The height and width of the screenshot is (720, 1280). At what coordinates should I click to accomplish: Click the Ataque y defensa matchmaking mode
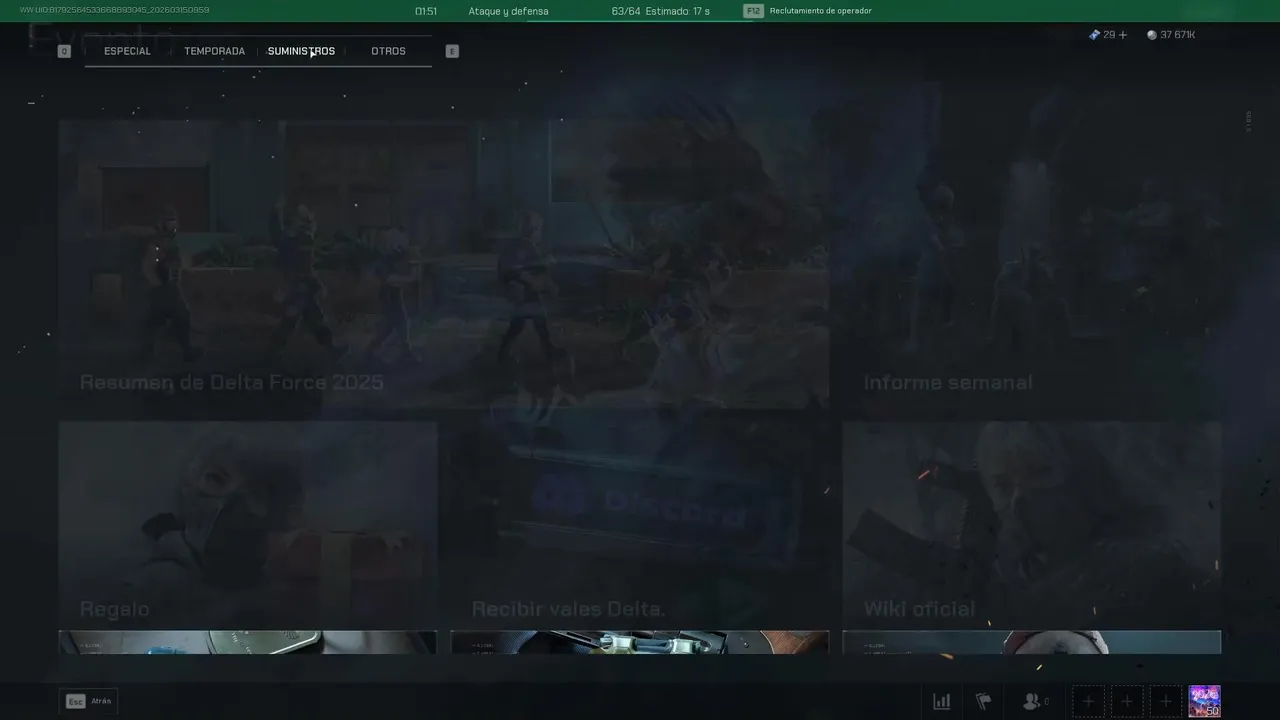coord(508,11)
